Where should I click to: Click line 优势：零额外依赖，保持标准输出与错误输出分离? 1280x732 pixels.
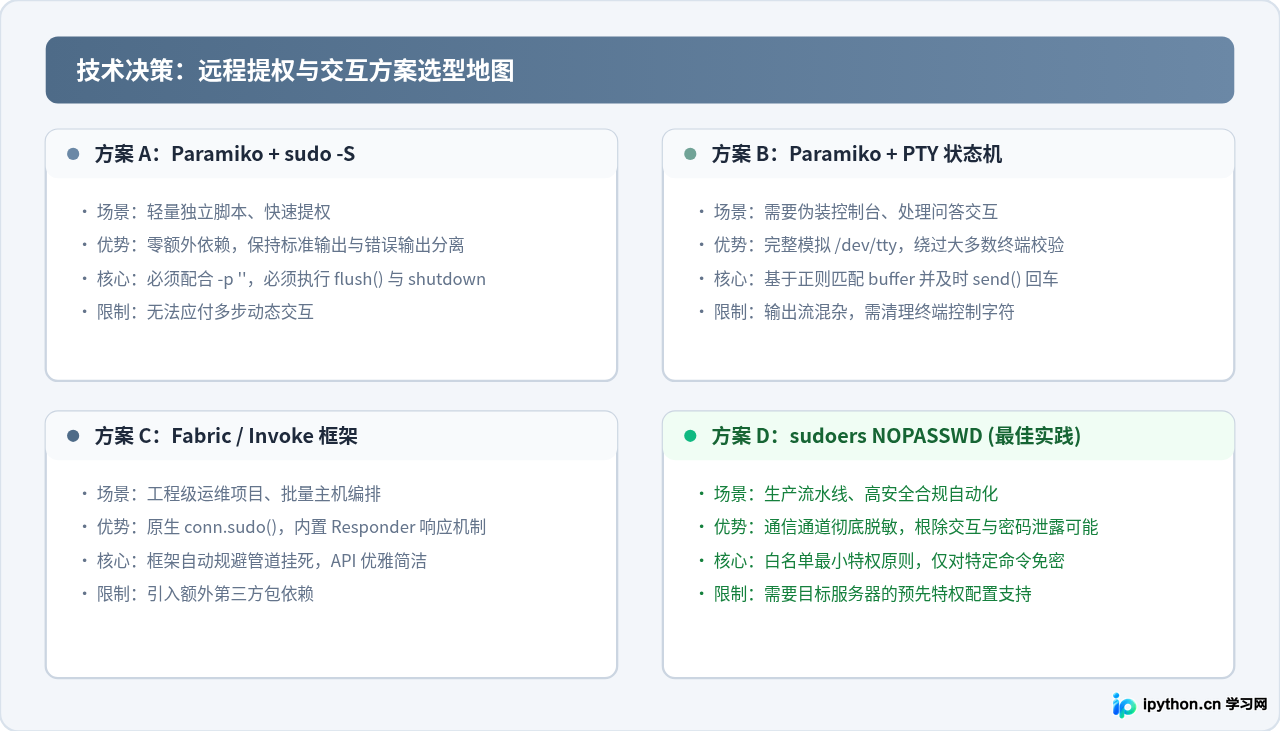[x=280, y=245]
